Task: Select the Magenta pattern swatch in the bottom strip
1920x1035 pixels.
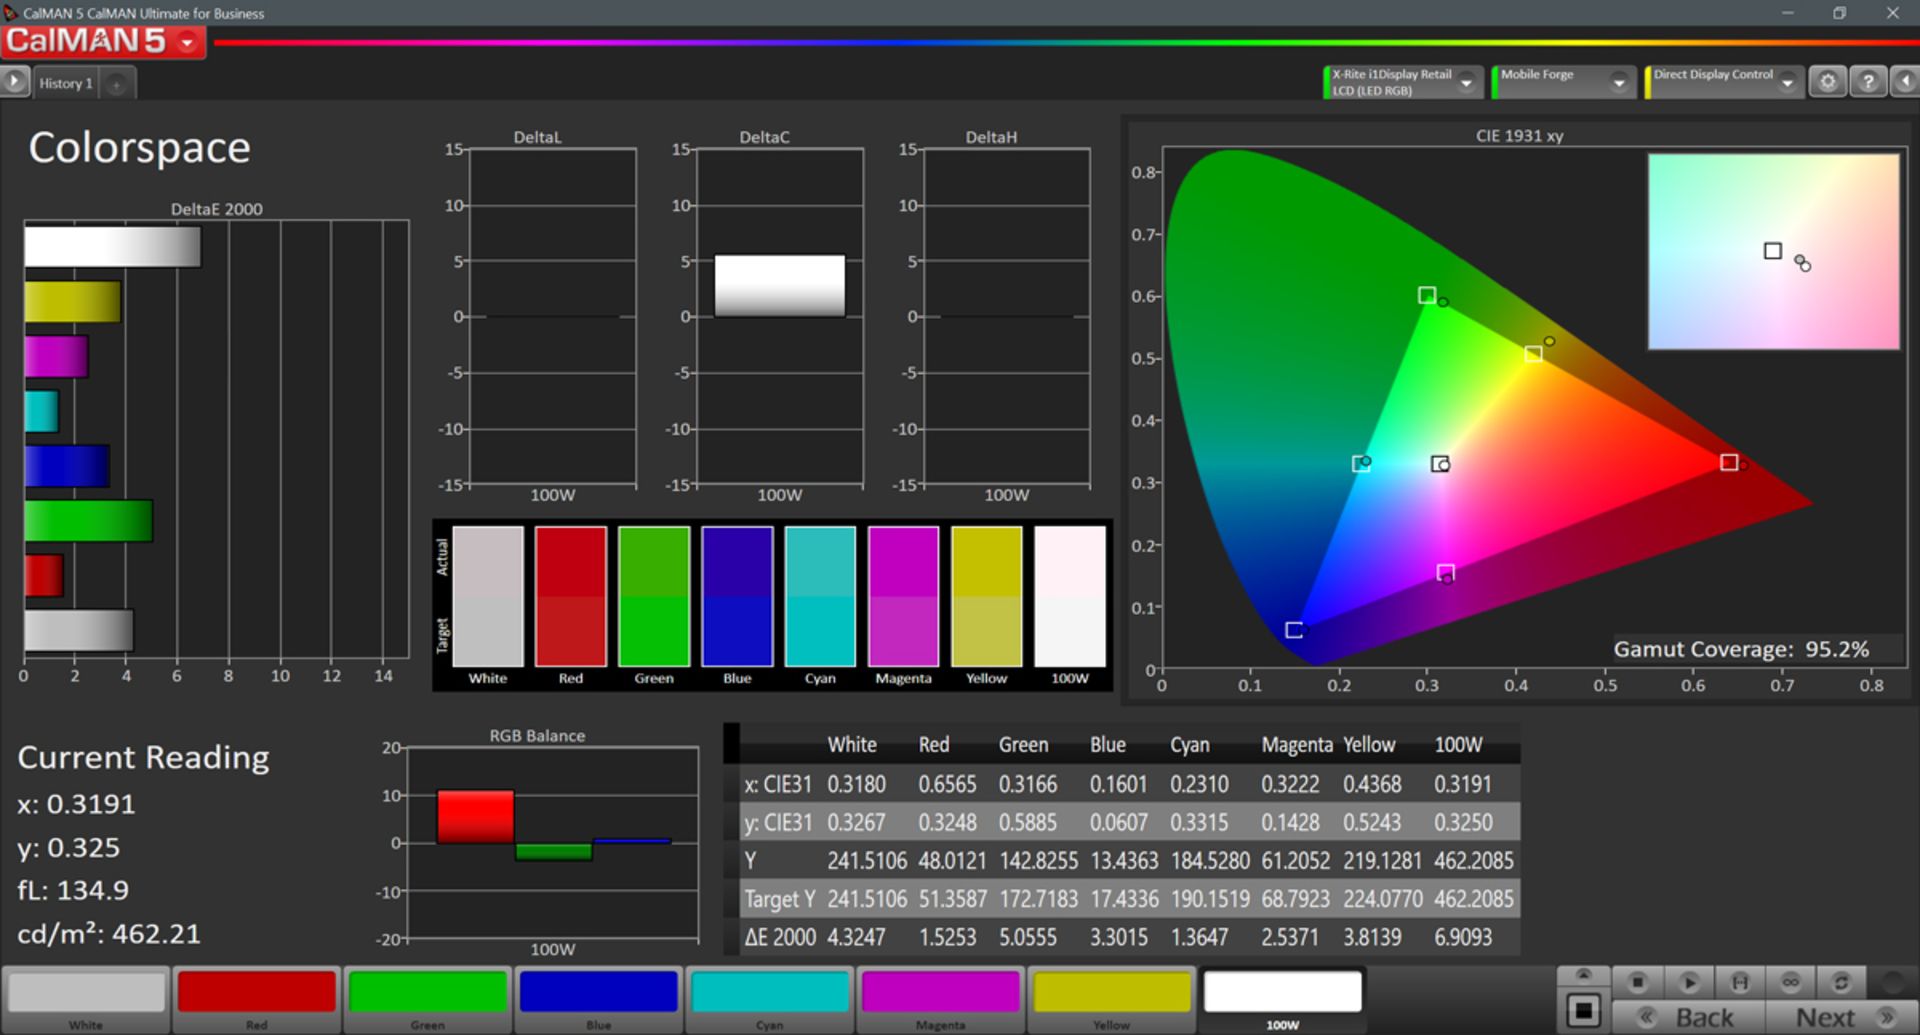Action: 940,999
